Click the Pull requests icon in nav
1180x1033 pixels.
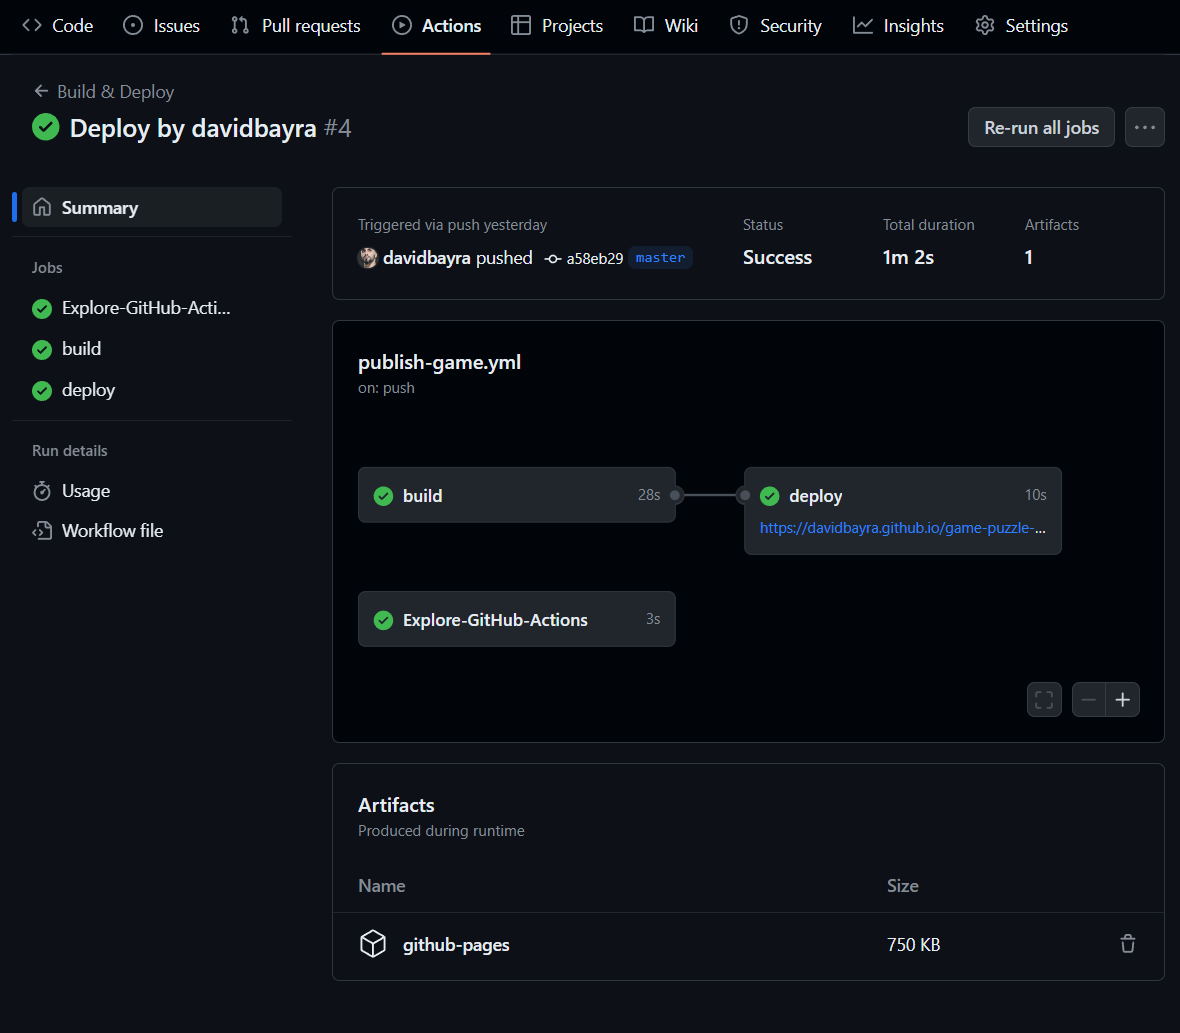pyautogui.click(x=240, y=26)
